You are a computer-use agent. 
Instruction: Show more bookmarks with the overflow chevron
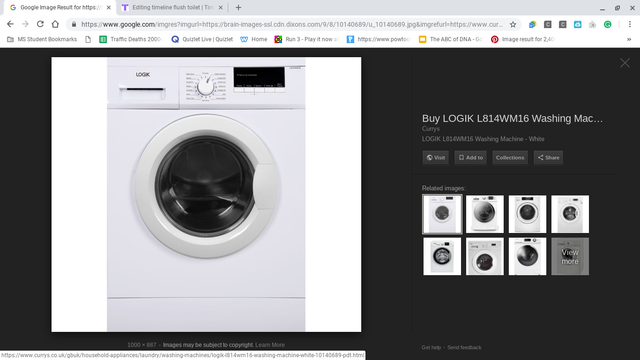(x=629, y=39)
